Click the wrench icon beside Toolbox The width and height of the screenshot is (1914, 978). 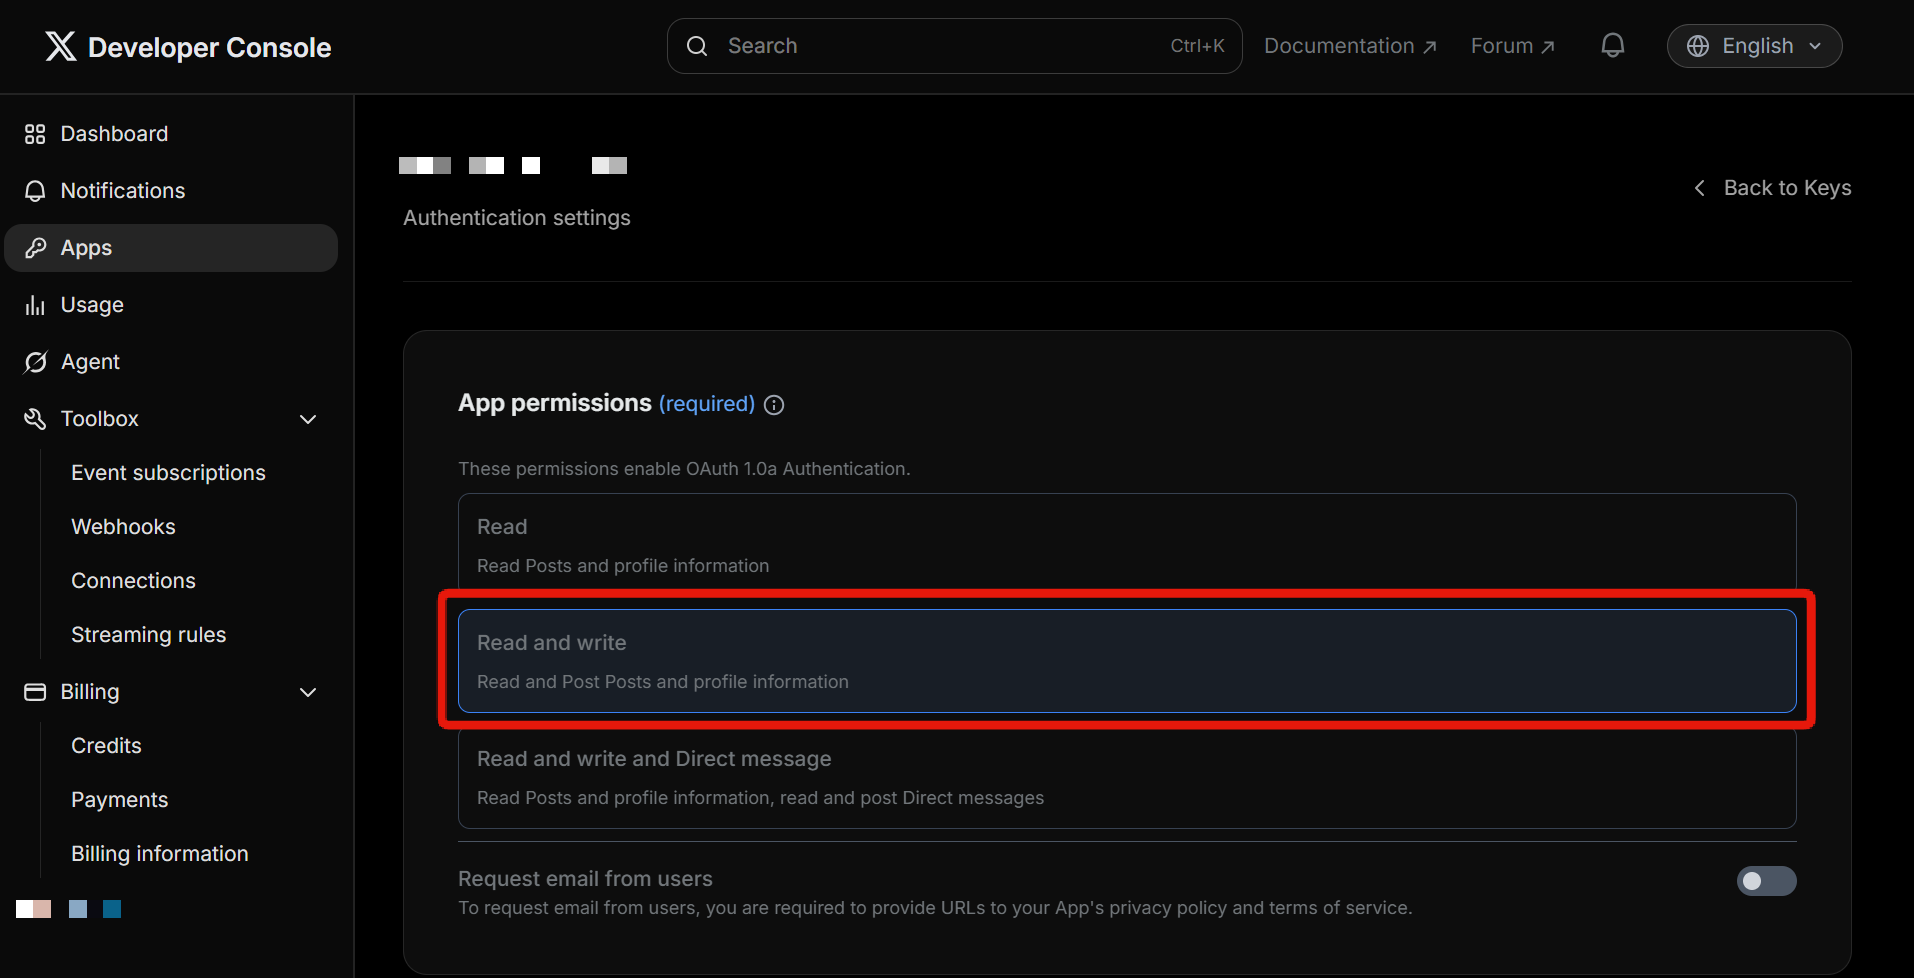pyautogui.click(x=35, y=419)
